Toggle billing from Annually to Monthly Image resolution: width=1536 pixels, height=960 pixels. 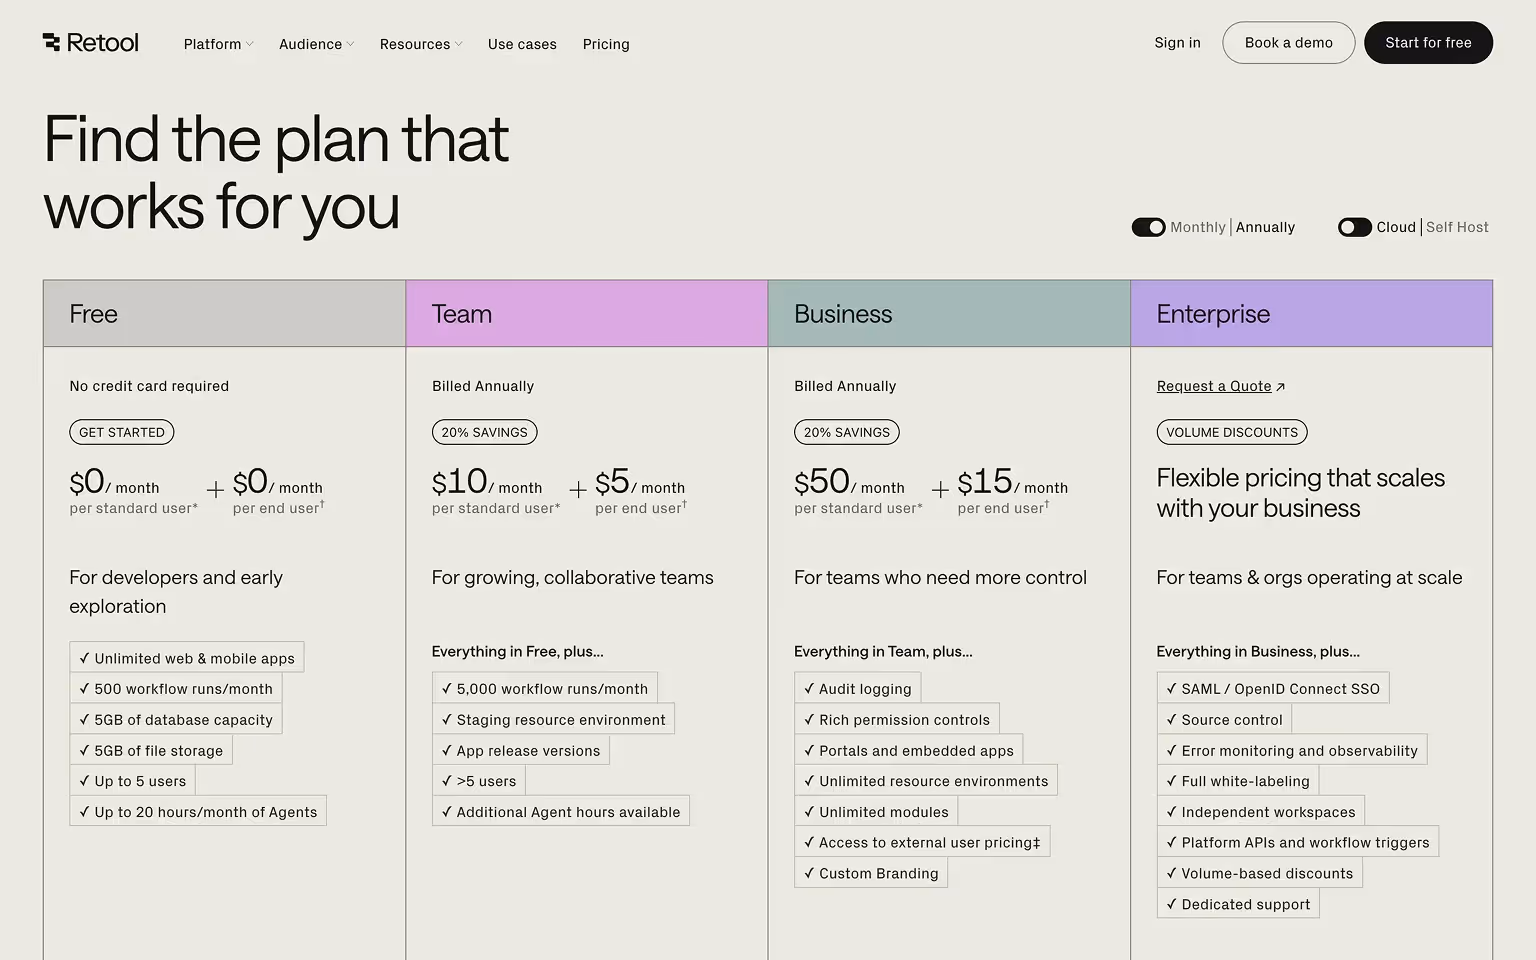point(1148,227)
